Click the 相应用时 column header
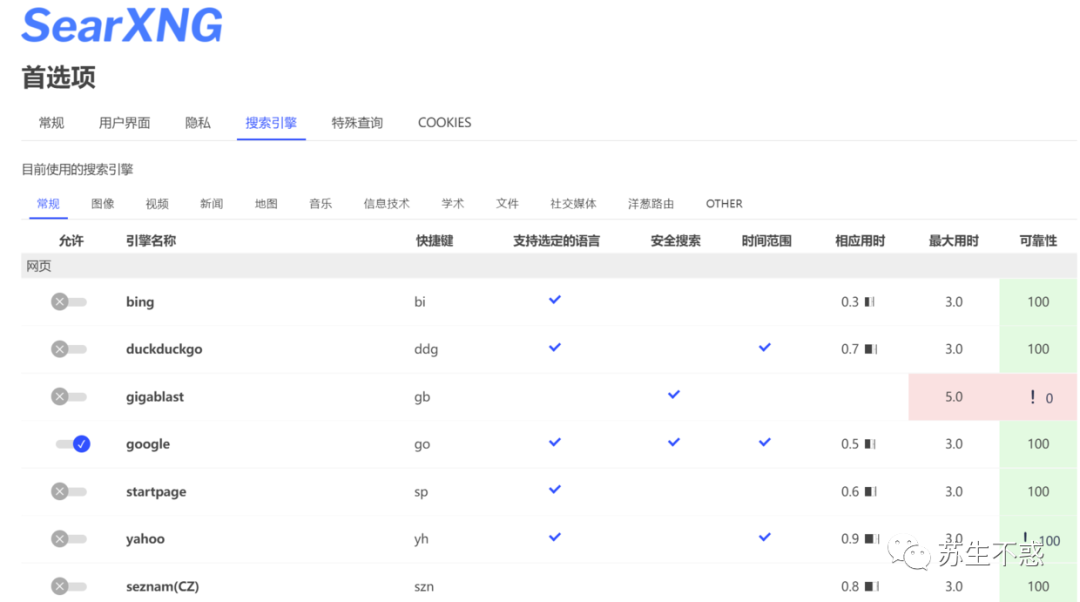1080x602 pixels. tap(860, 241)
